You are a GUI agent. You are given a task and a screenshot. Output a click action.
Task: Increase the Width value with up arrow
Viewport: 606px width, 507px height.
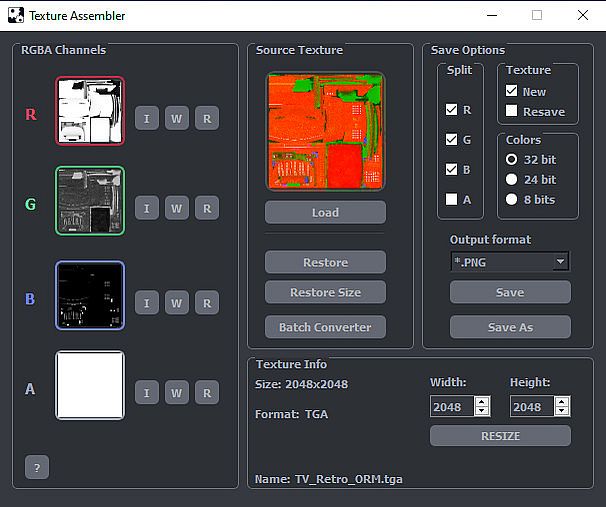482,402
